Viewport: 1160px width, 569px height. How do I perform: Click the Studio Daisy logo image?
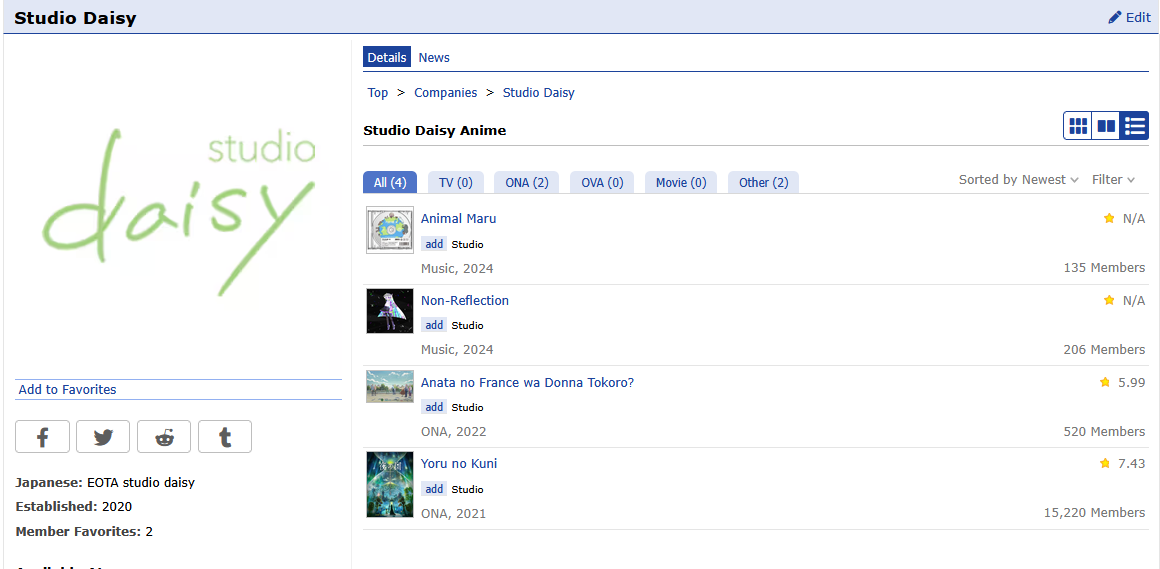click(178, 212)
